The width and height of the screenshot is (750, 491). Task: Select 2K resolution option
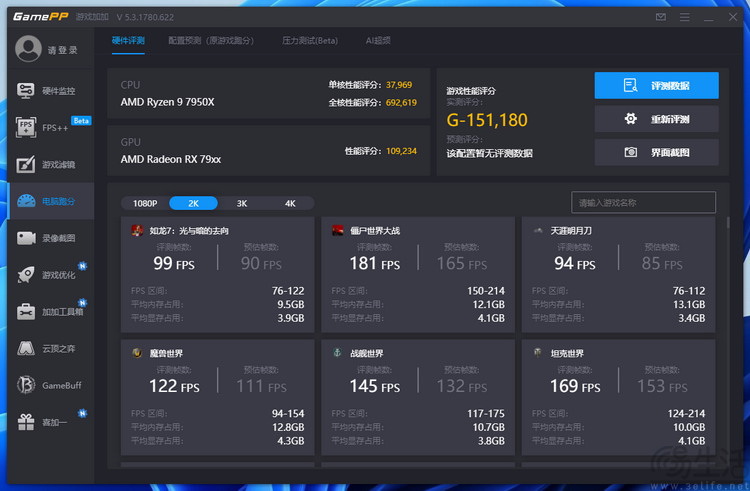point(193,203)
